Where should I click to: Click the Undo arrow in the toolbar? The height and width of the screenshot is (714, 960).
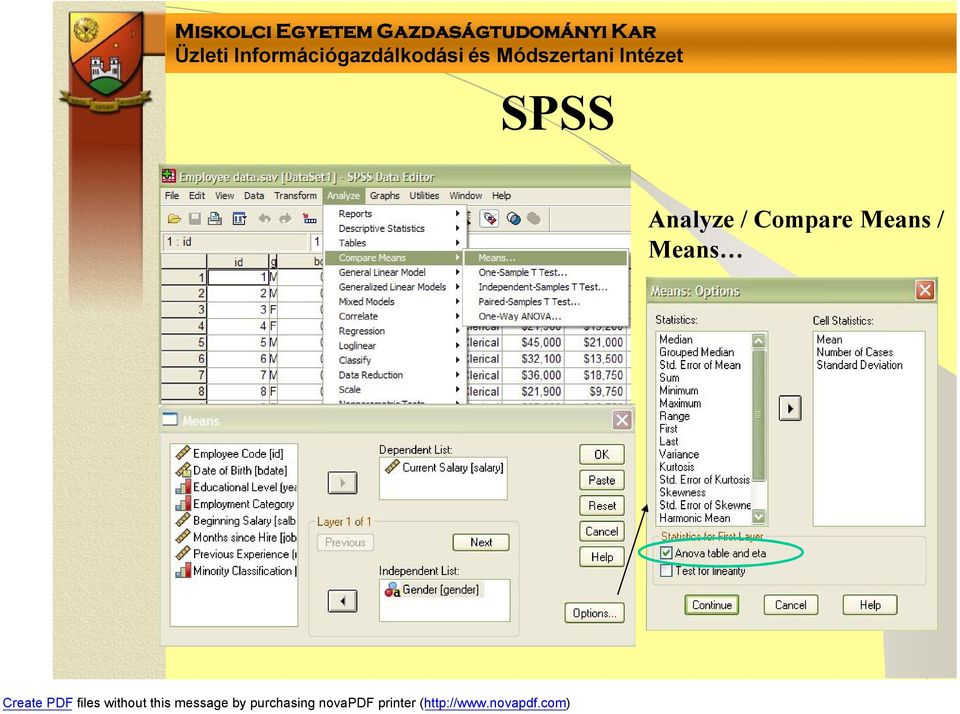[264, 219]
